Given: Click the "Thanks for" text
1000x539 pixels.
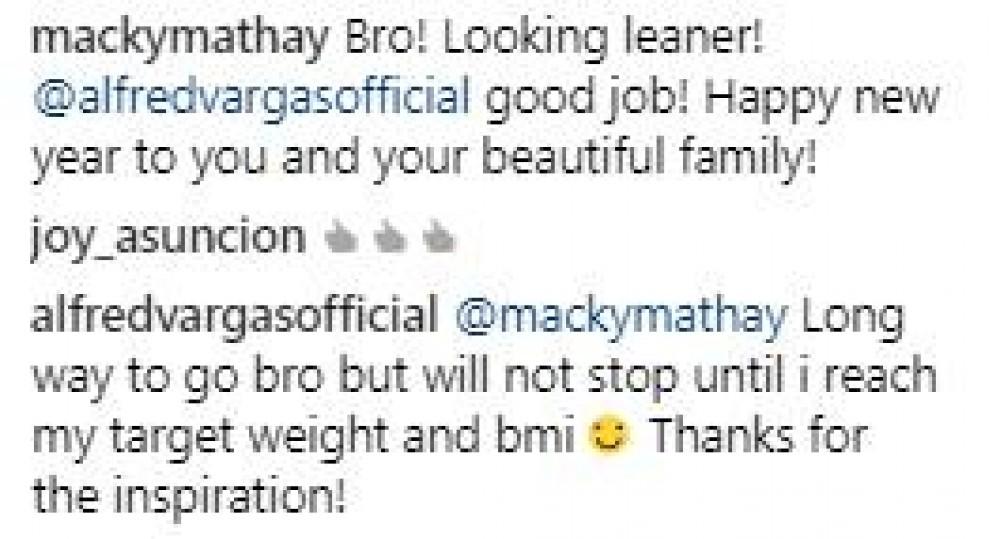Looking at the screenshot, I should click(x=758, y=435).
